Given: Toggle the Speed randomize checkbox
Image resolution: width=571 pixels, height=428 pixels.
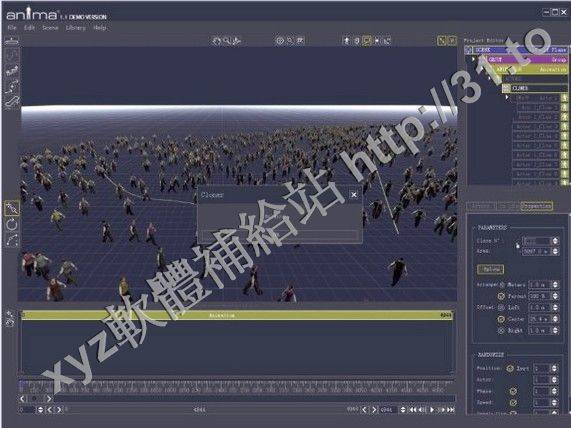Looking at the screenshot, I should point(513,403).
